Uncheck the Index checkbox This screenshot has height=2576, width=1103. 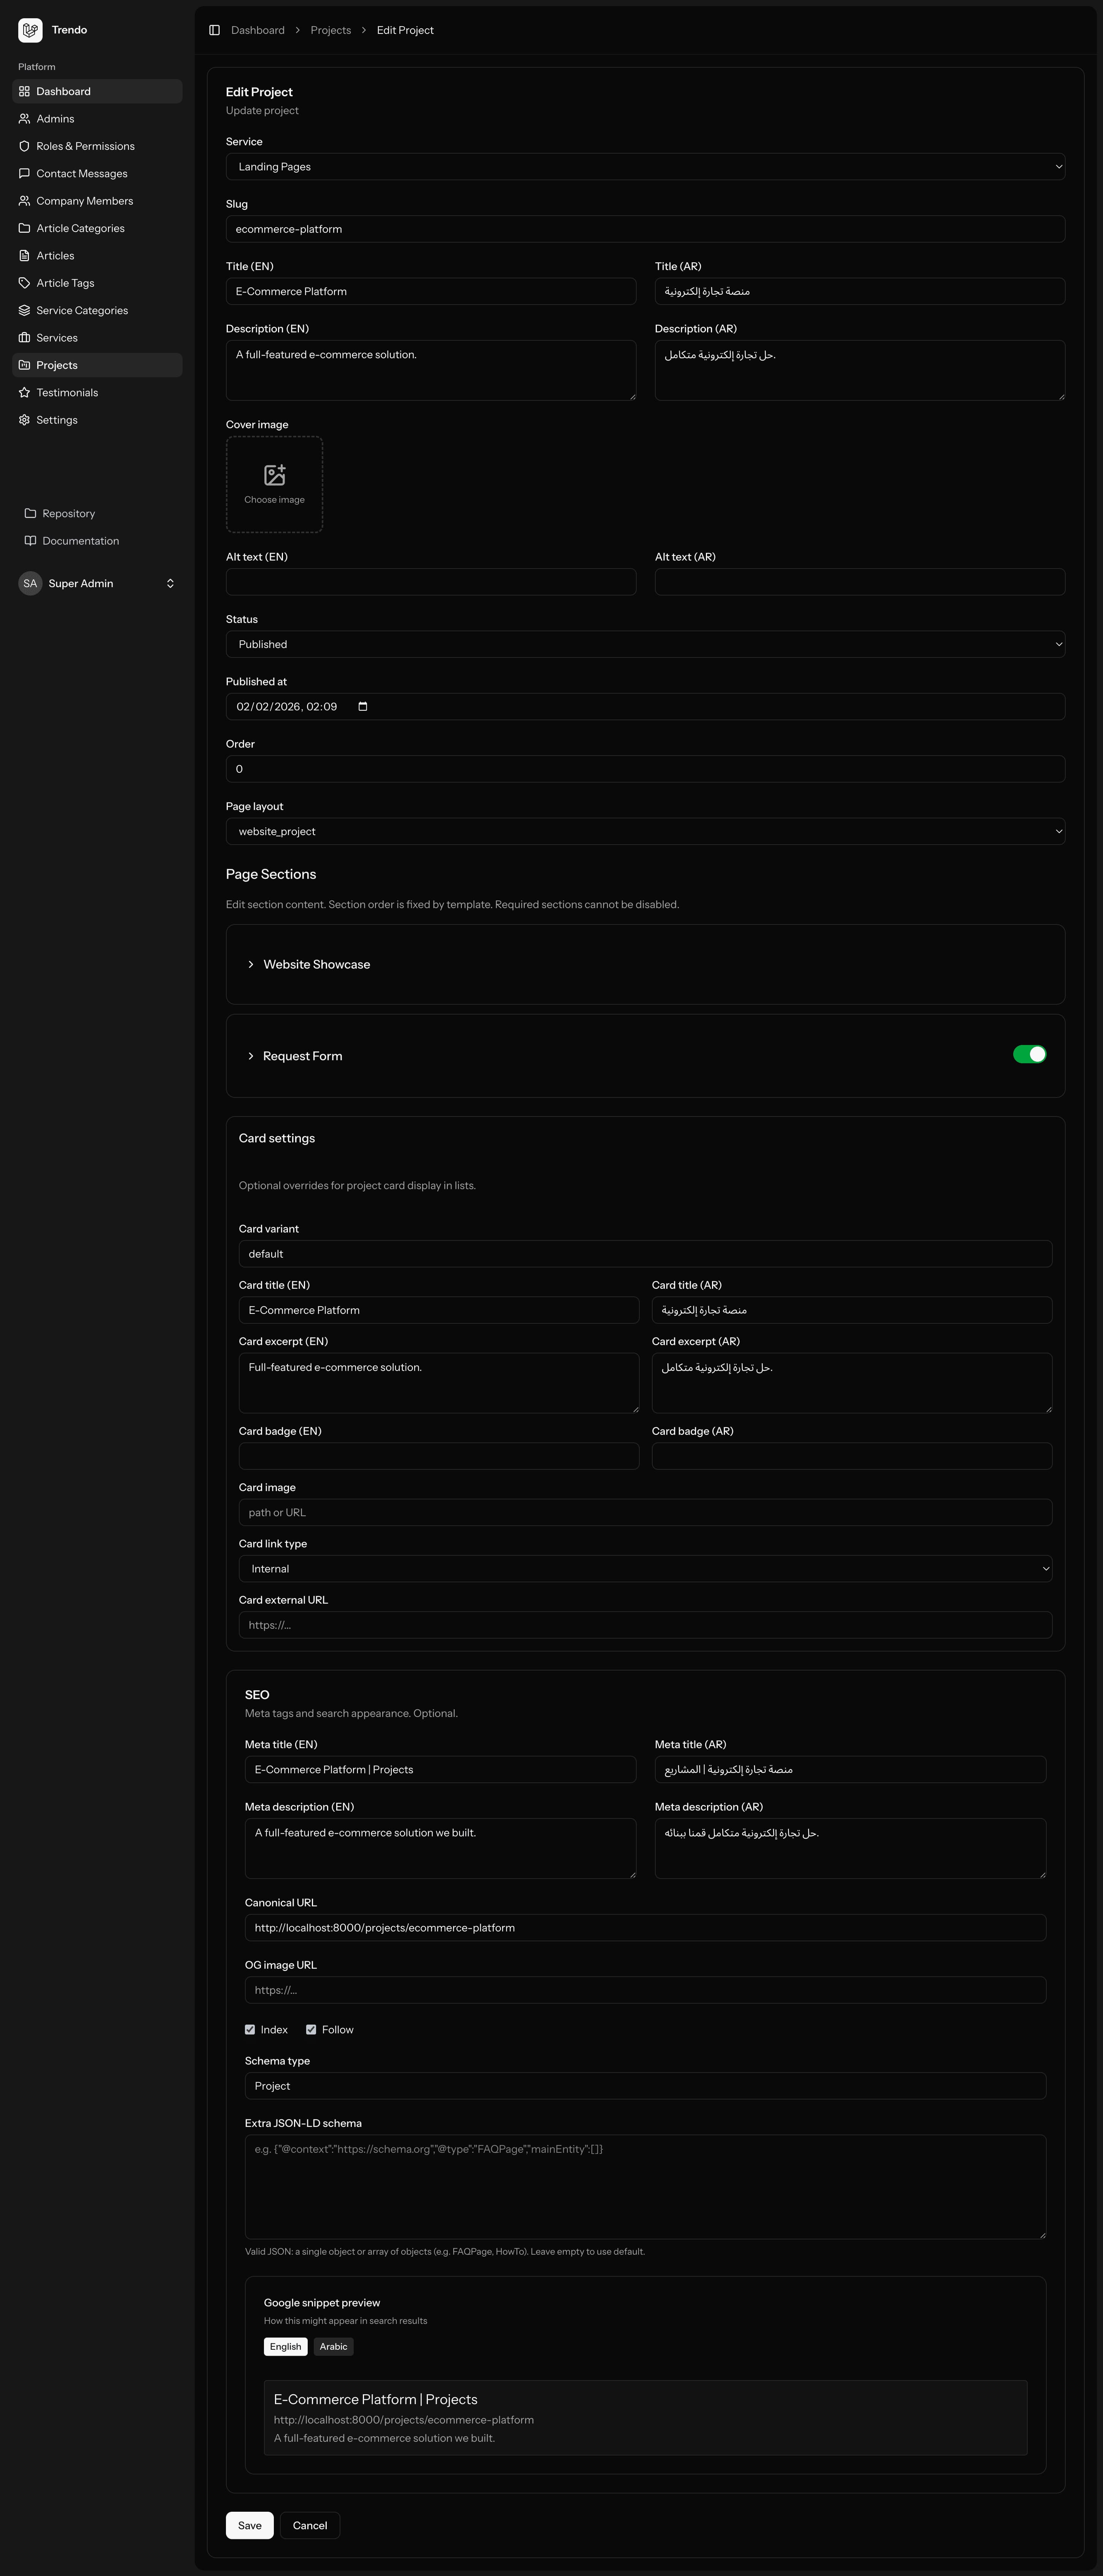click(250, 2030)
